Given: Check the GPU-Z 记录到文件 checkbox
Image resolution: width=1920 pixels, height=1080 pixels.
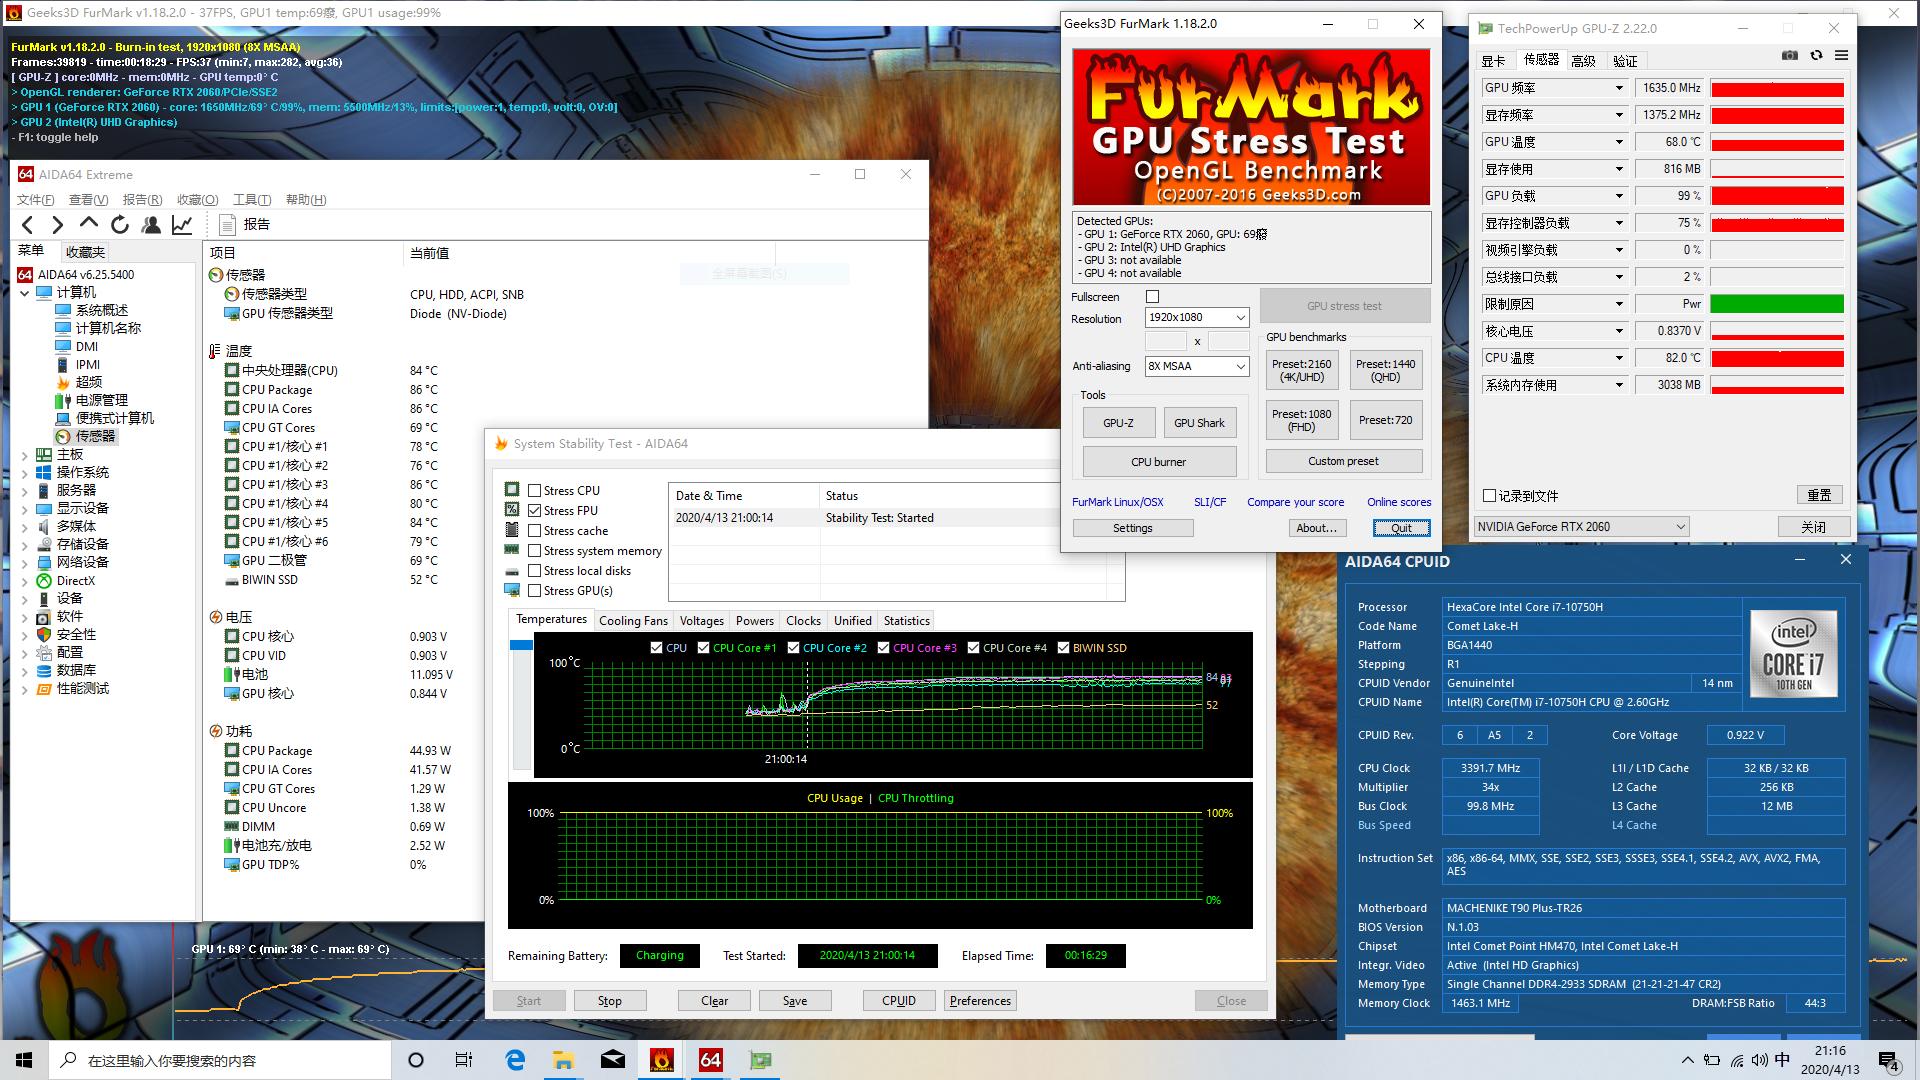Looking at the screenshot, I should pos(1490,495).
